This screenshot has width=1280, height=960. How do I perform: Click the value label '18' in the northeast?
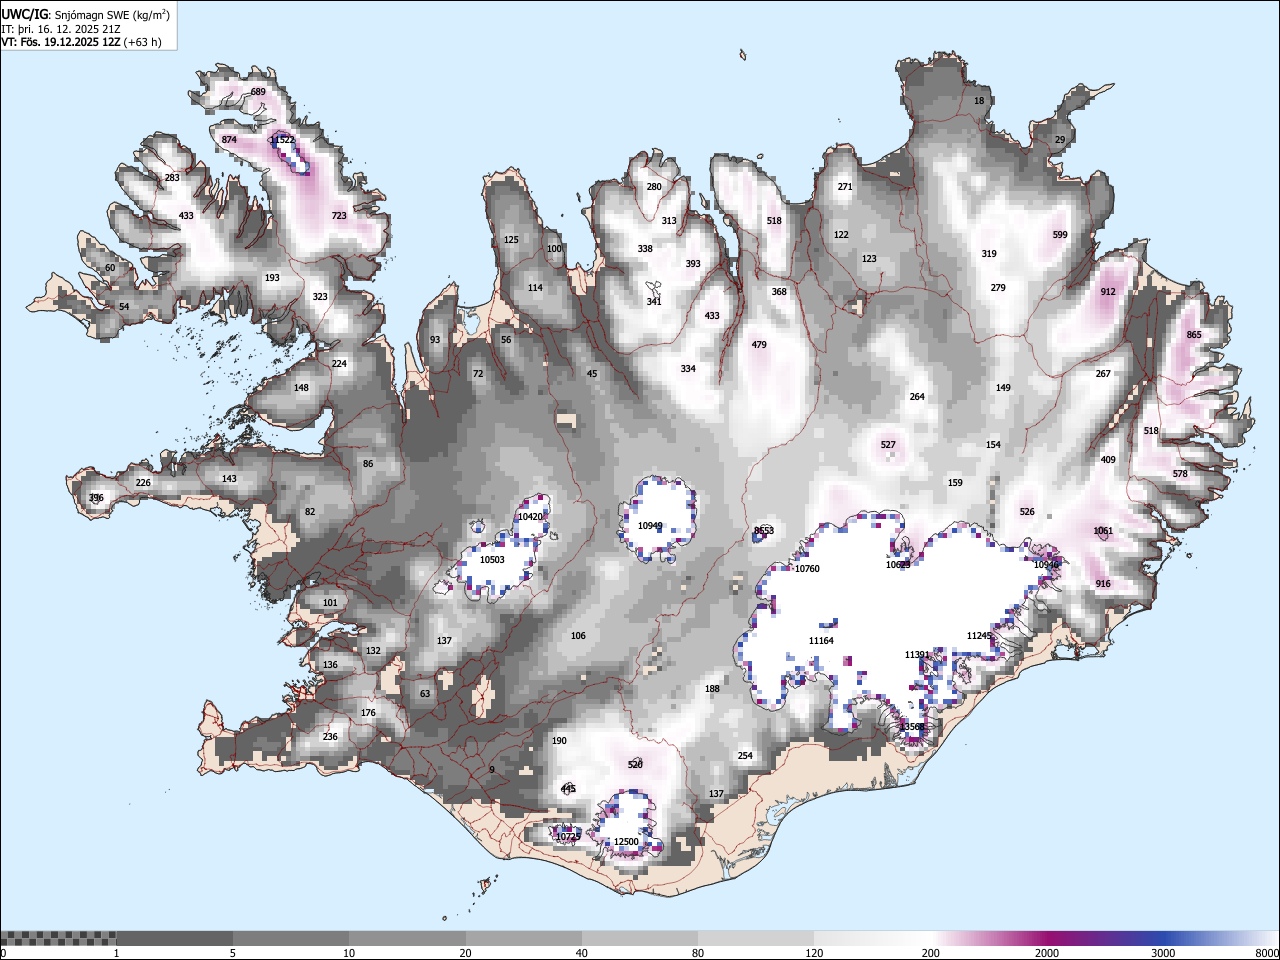(979, 101)
